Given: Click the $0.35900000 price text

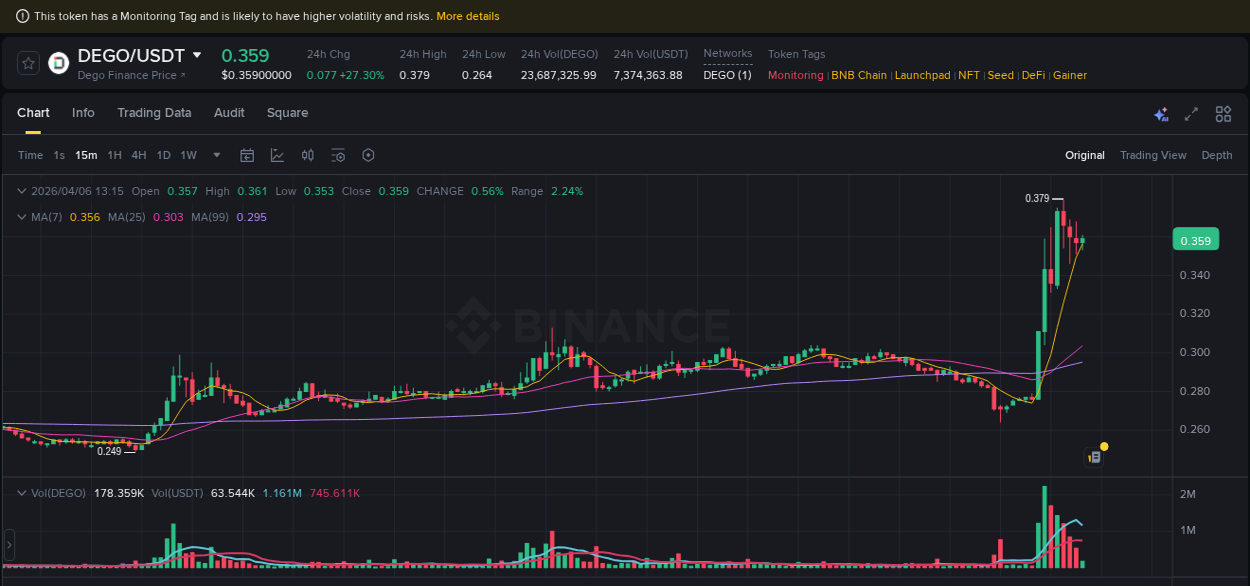Looking at the screenshot, I should (257, 75).
